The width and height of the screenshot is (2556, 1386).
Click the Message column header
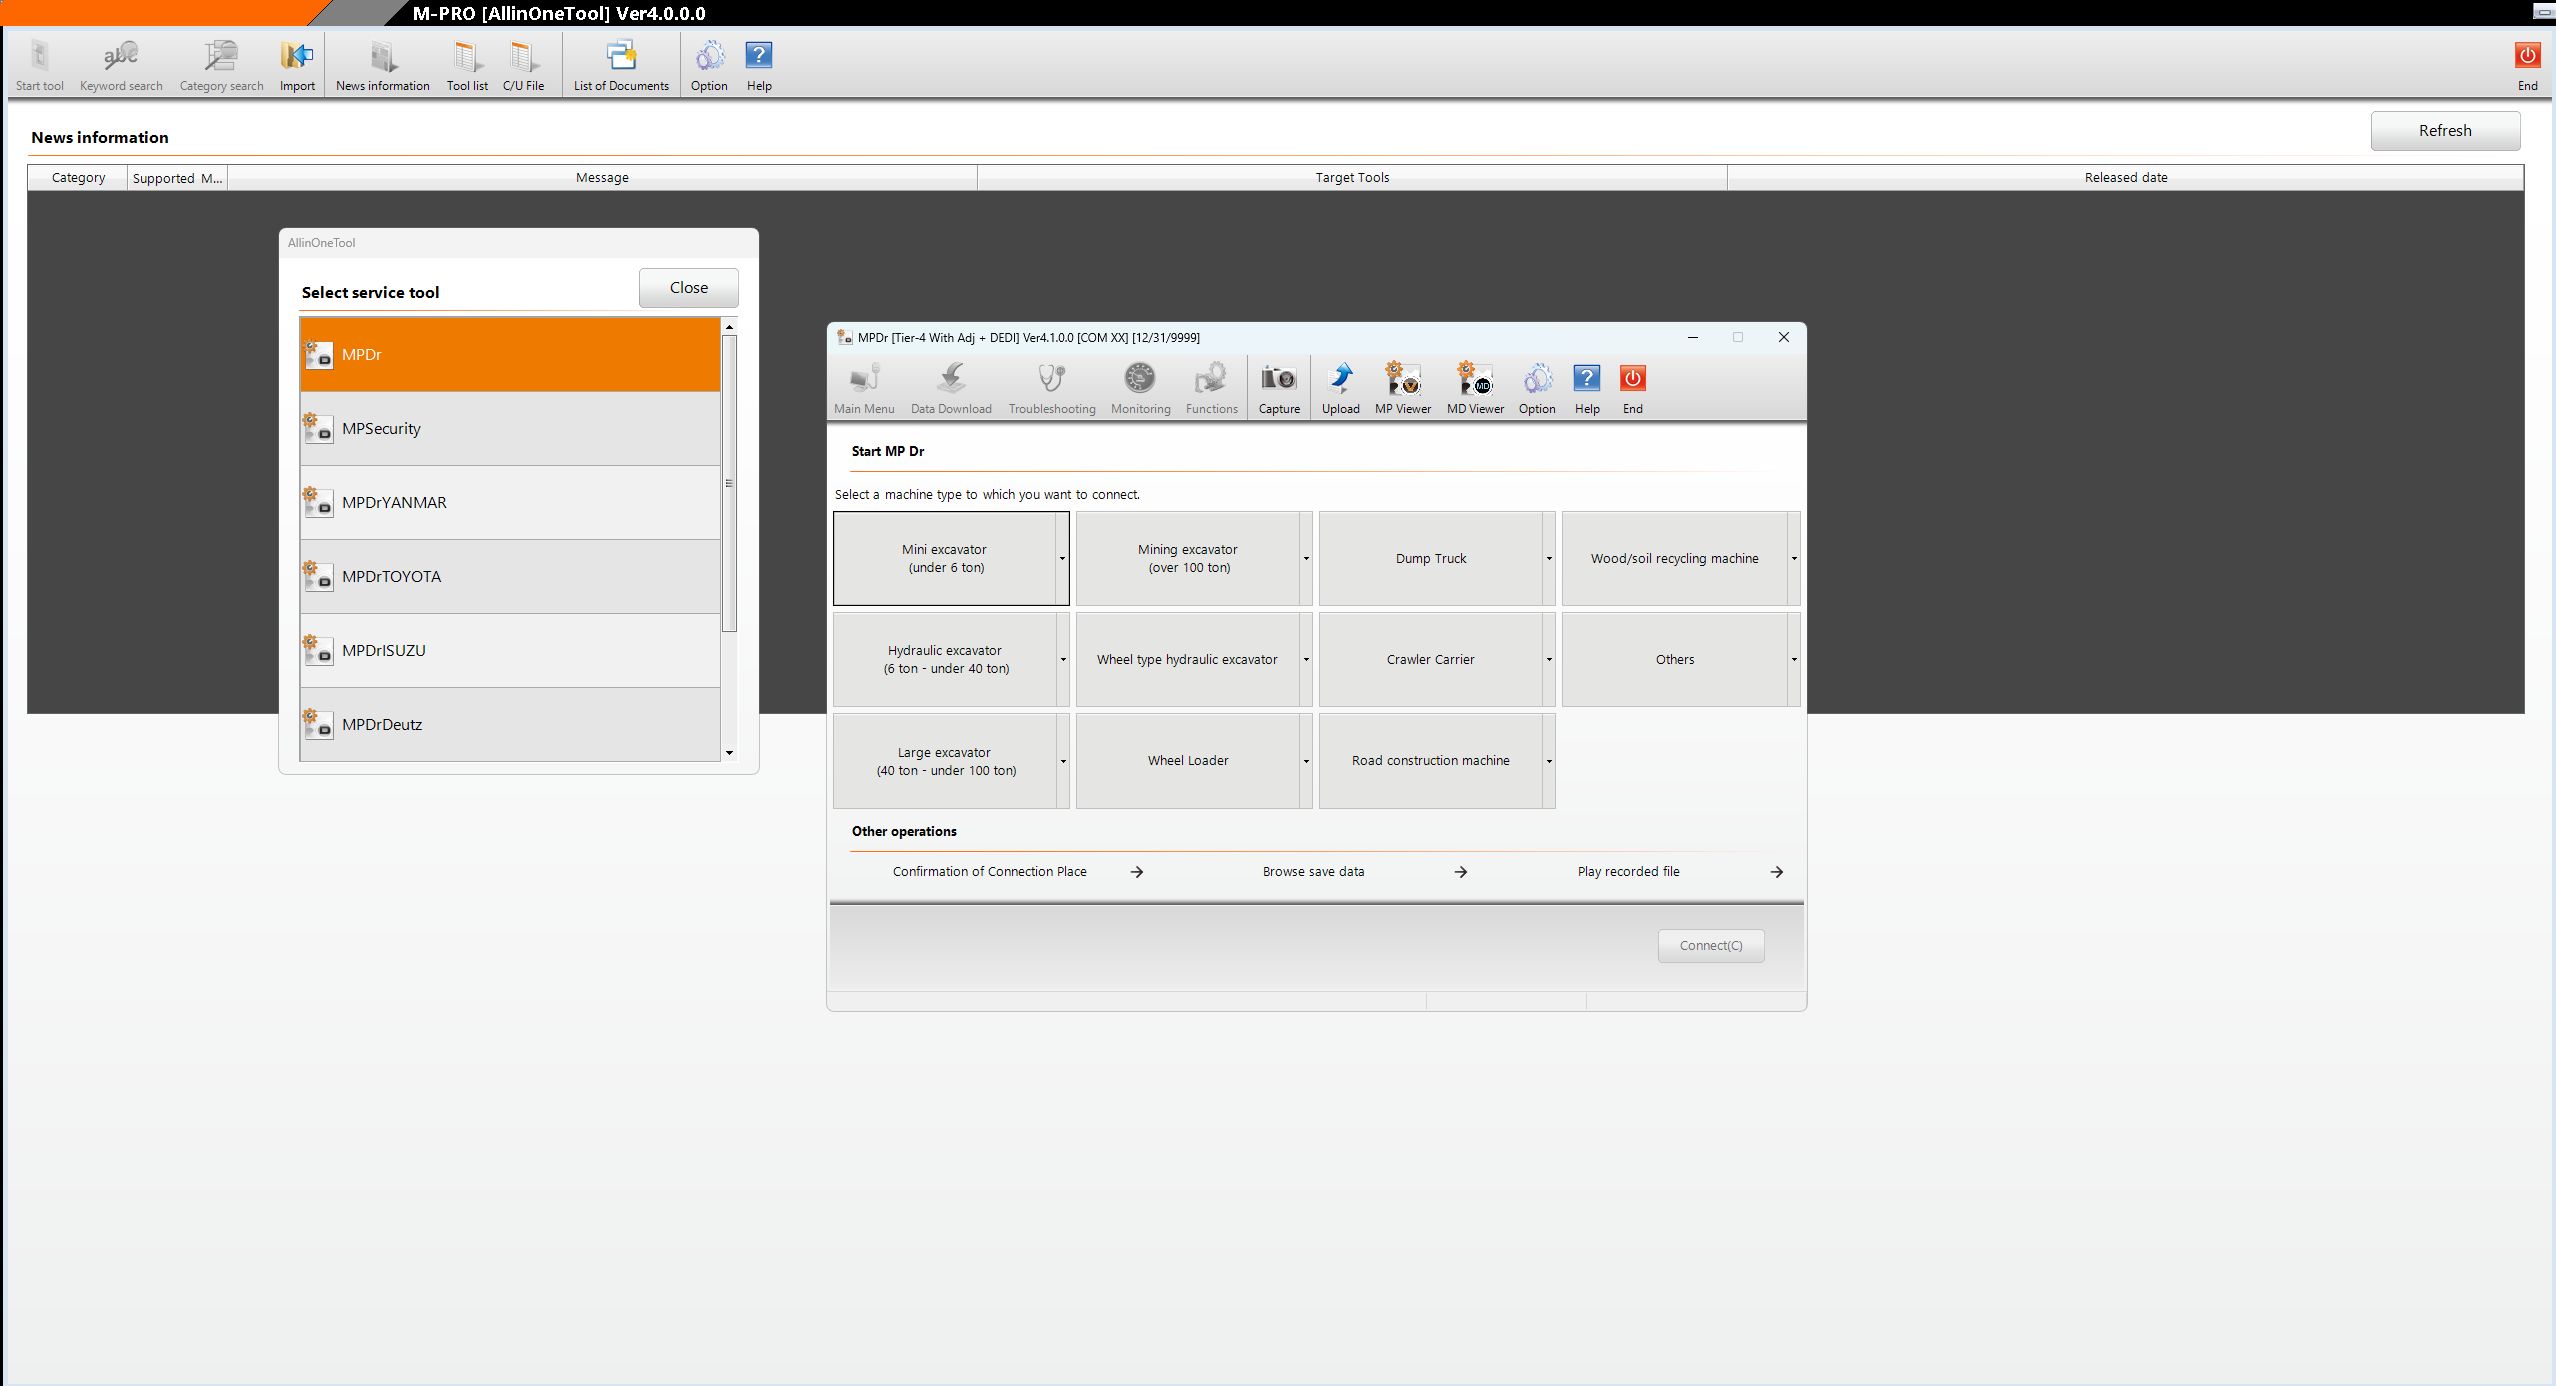coord(602,178)
